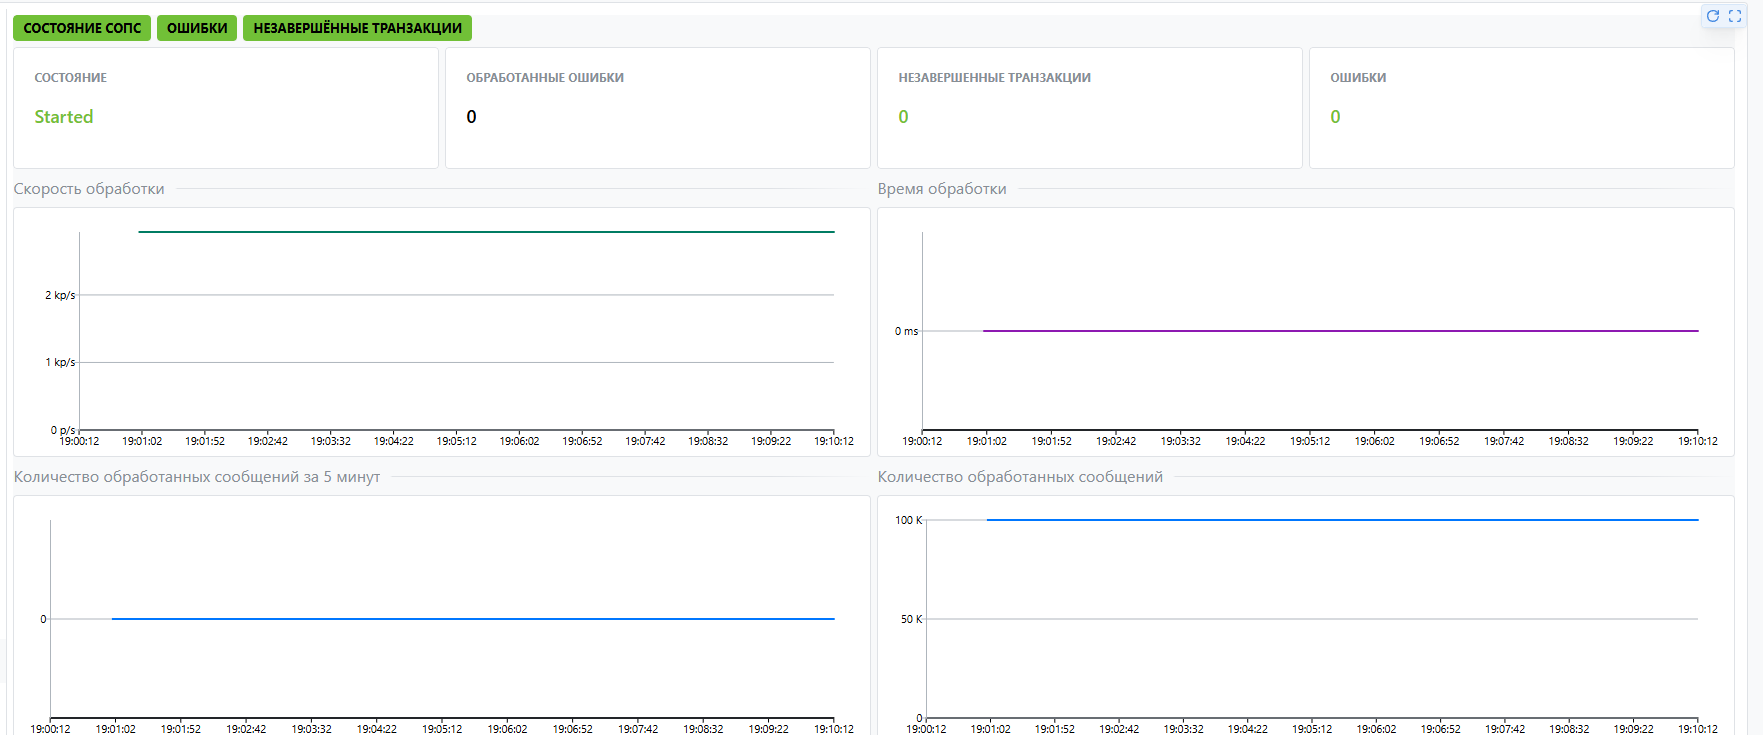1763x735 pixels.
Task: Click the ОБРАБОТАННЫЕ ОШИБКИ counter value
Action: point(471,117)
